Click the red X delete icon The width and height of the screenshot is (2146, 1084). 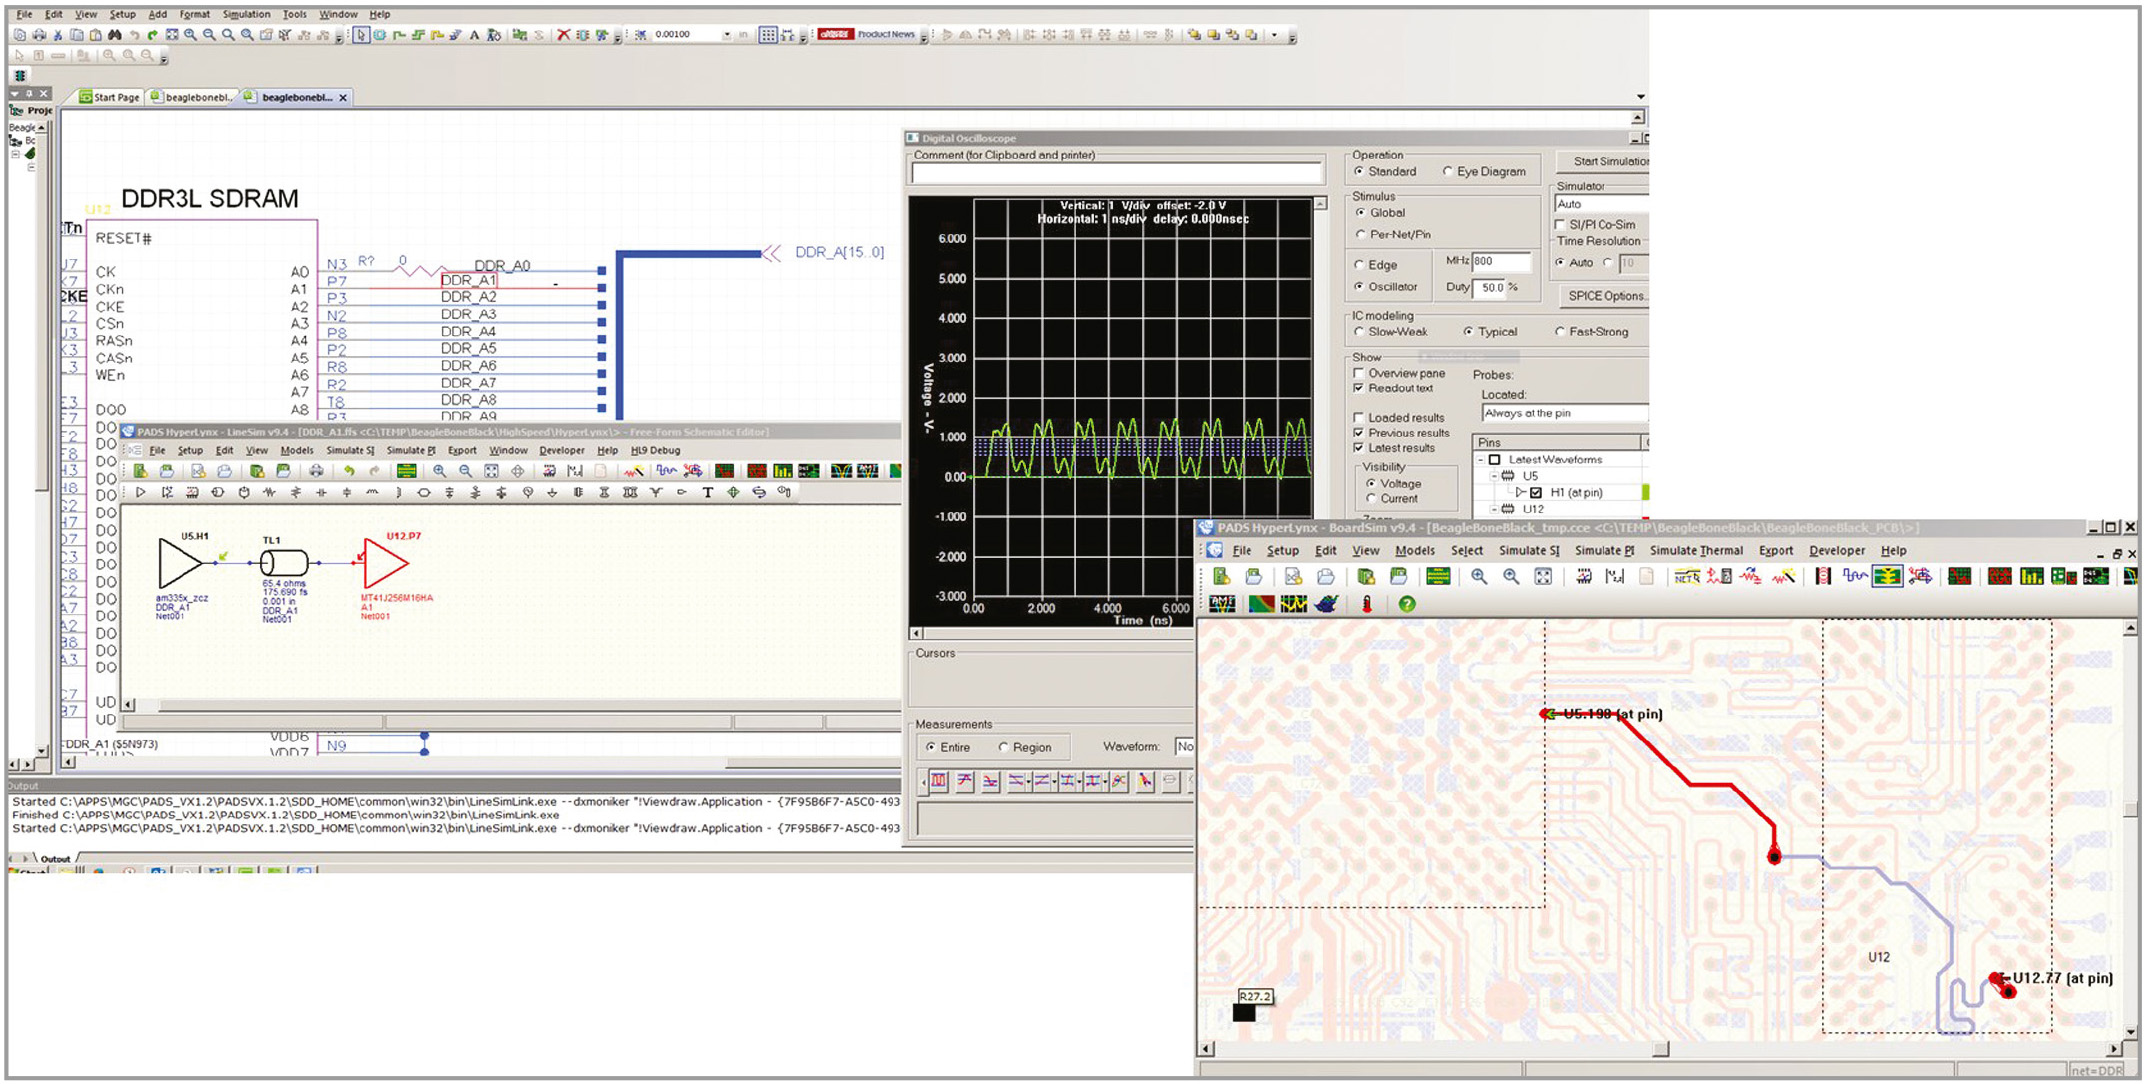[563, 35]
